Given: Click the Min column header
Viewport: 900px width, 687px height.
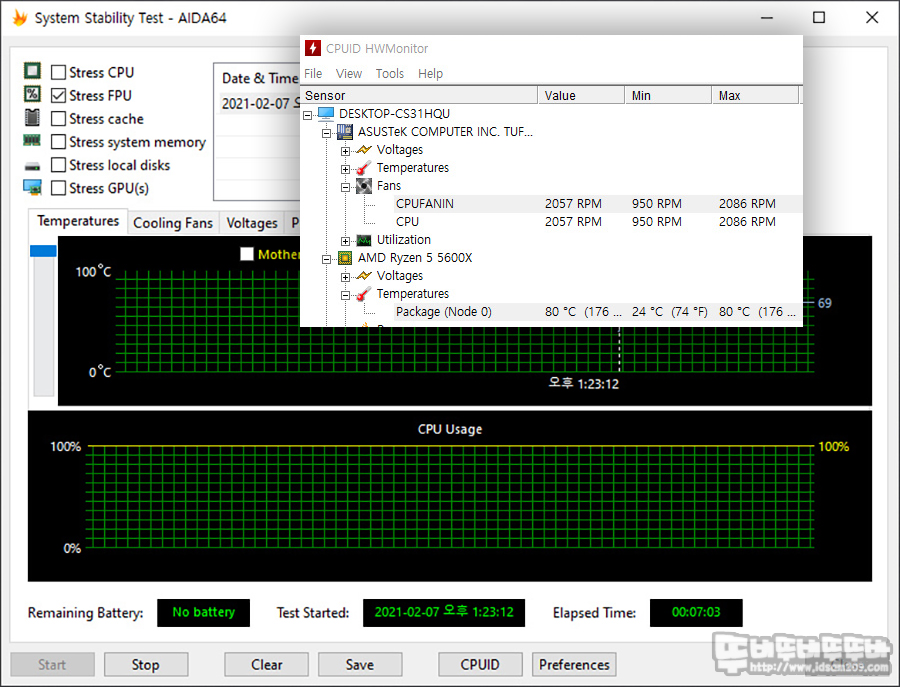Looking at the screenshot, I should coord(669,95).
